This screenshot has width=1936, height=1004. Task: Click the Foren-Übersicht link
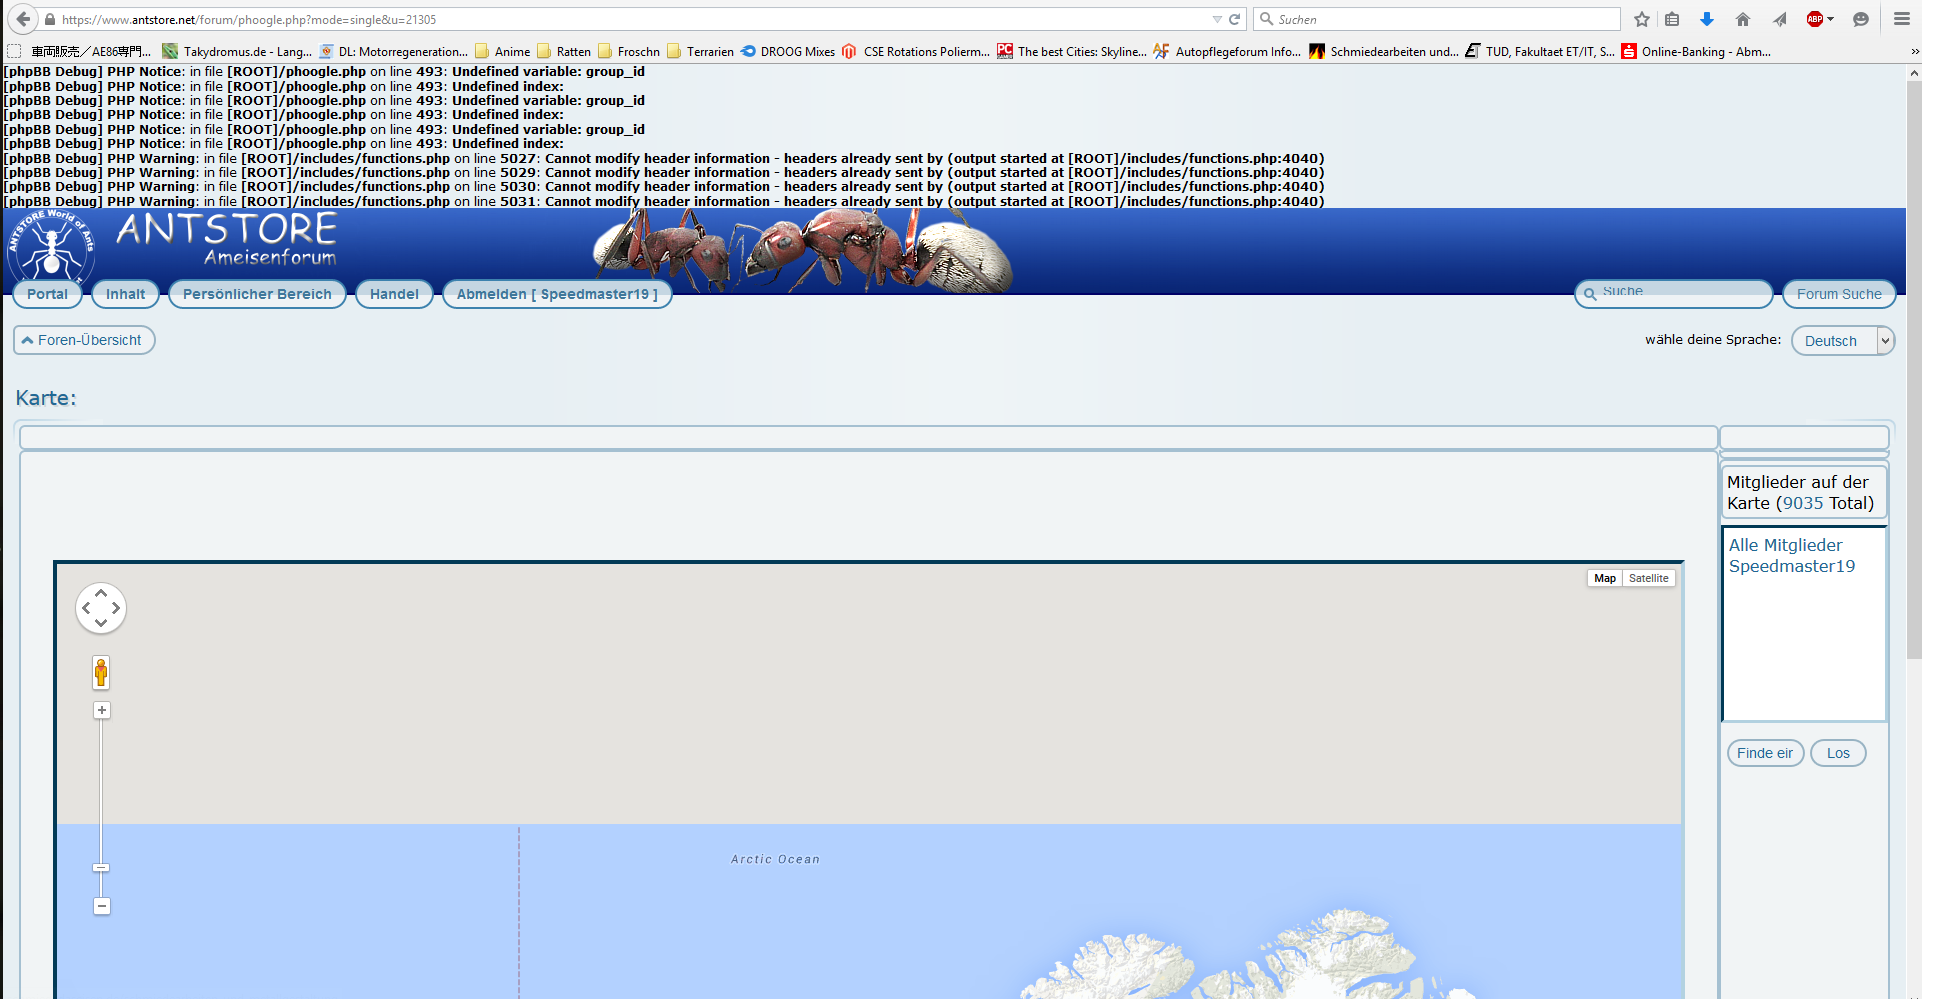[x=84, y=340]
